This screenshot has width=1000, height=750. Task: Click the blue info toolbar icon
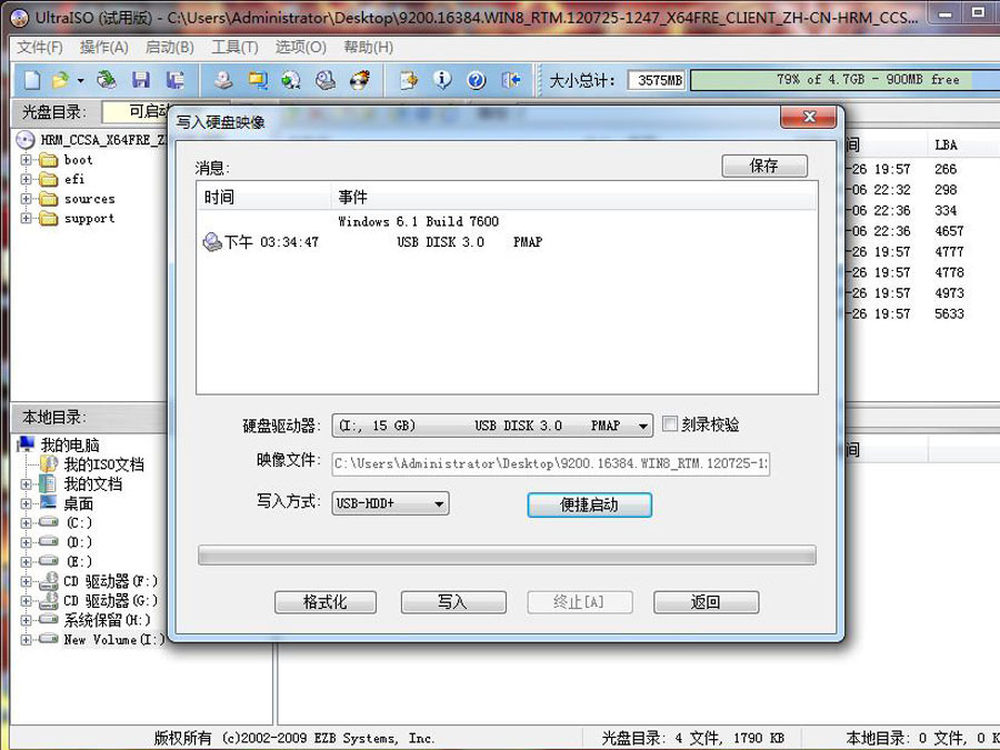point(443,80)
